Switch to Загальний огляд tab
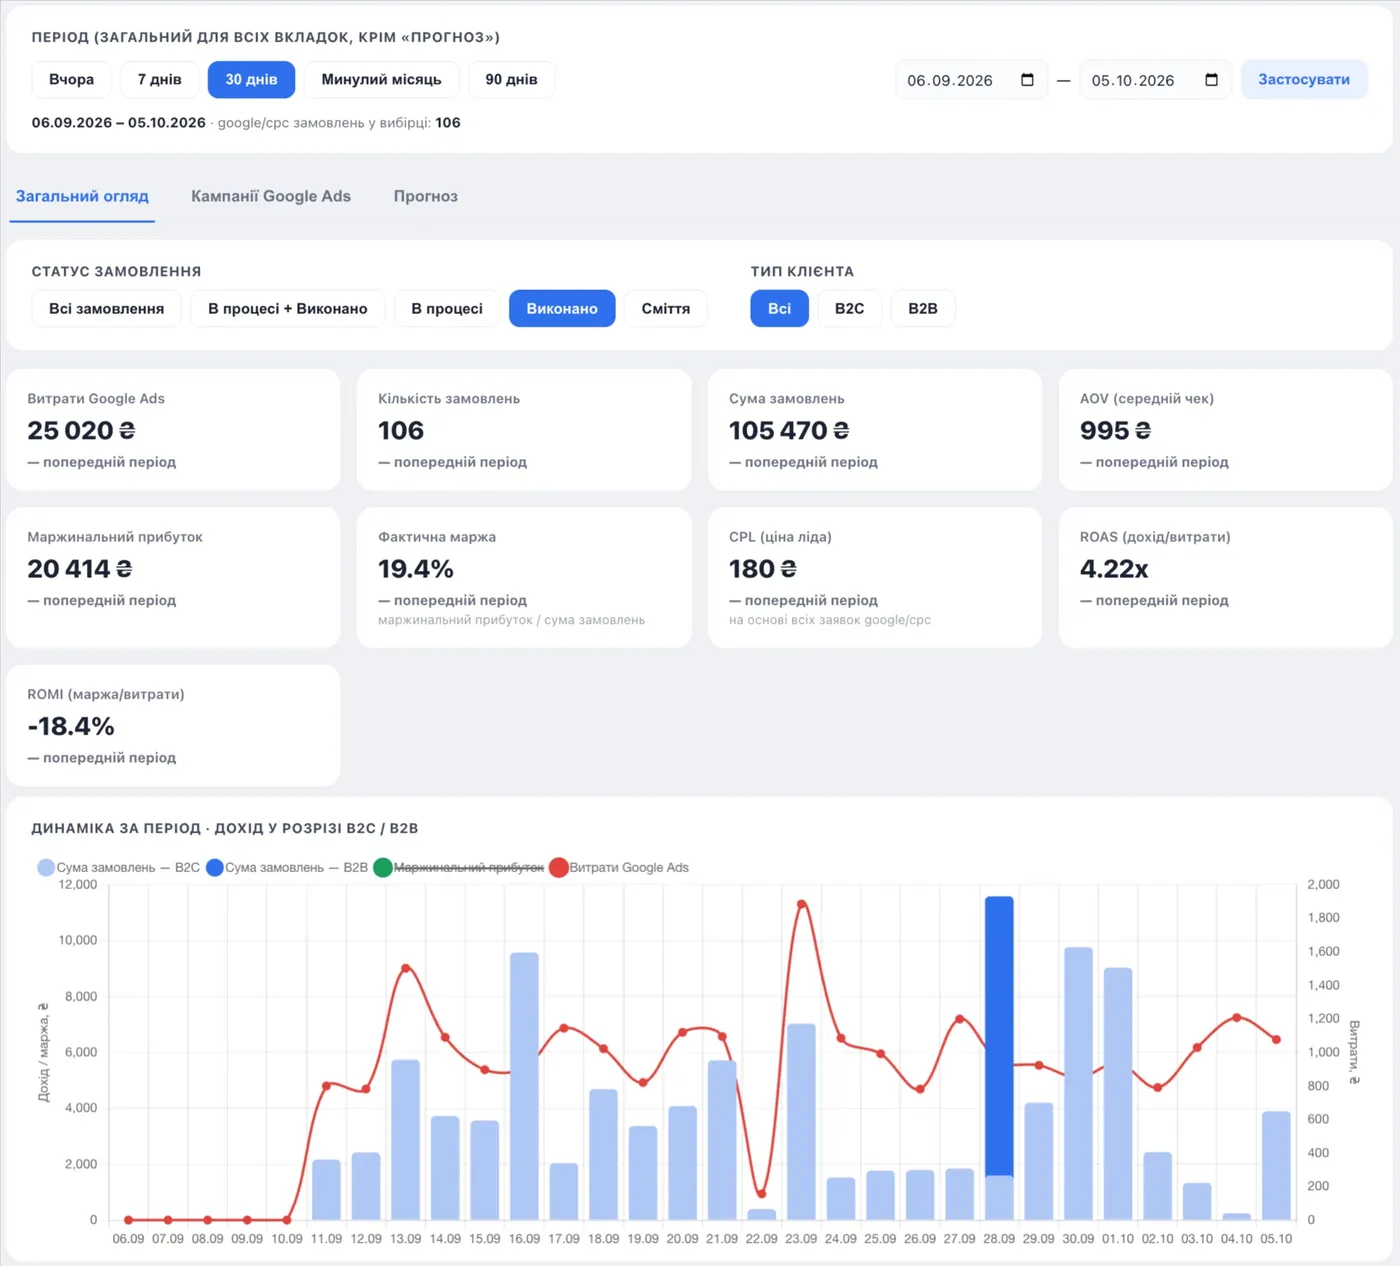Image resolution: width=1400 pixels, height=1266 pixels. click(x=82, y=196)
